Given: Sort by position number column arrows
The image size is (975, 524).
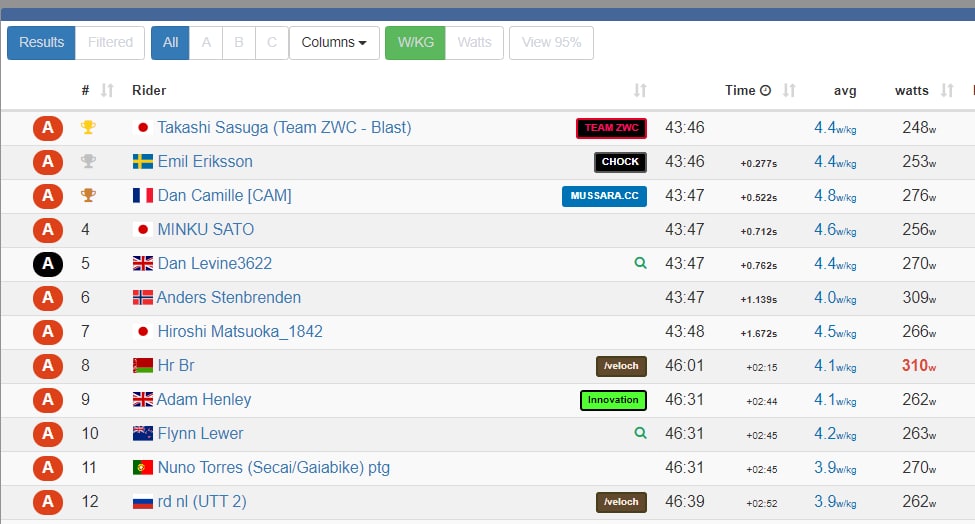Looking at the screenshot, I should pos(107,91).
